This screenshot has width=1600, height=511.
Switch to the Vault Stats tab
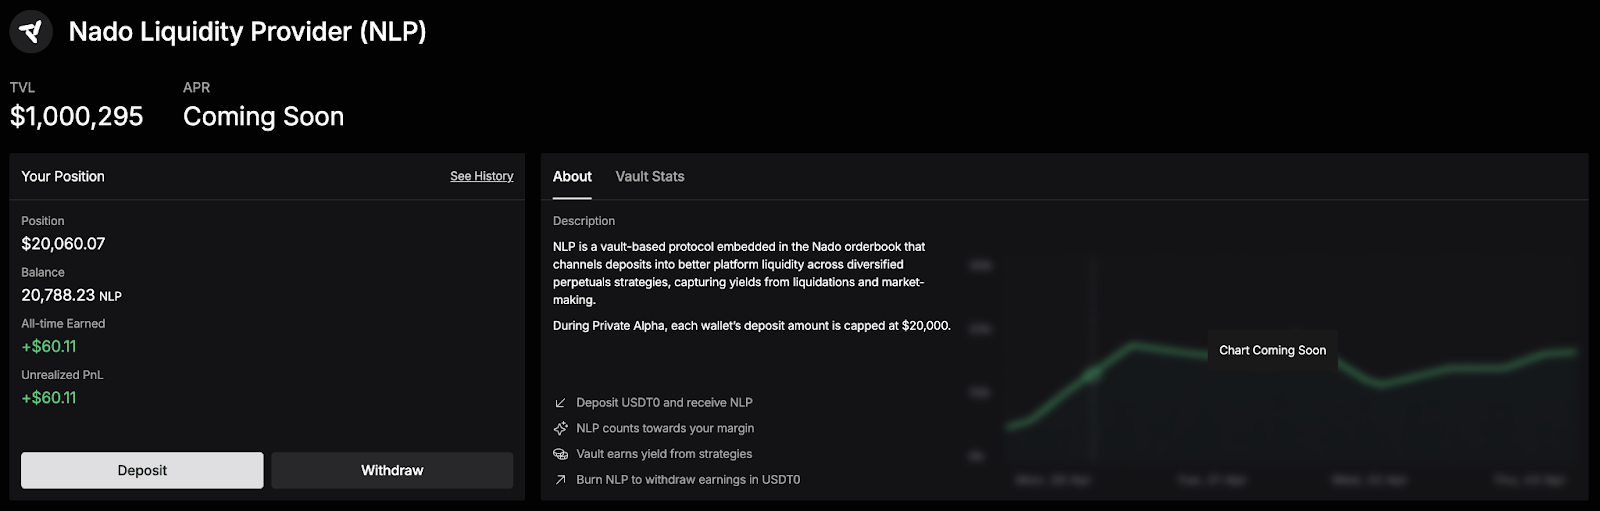[650, 176]
